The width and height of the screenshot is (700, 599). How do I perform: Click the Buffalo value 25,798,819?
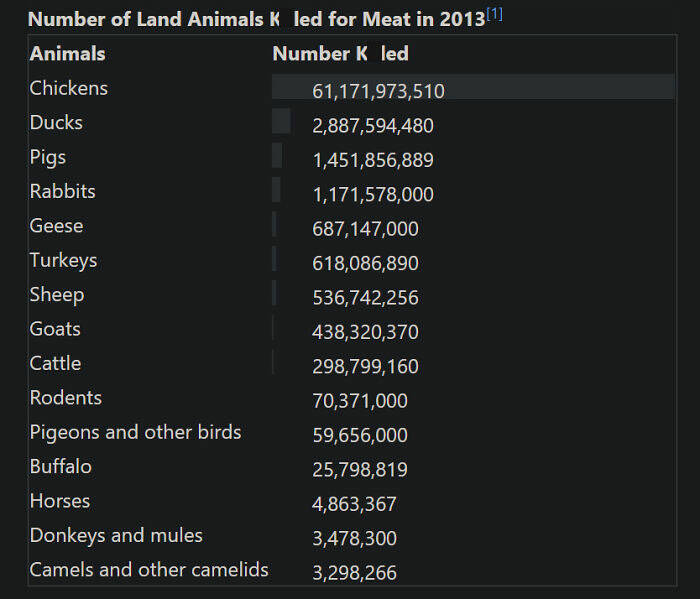[x=360, y=470]
